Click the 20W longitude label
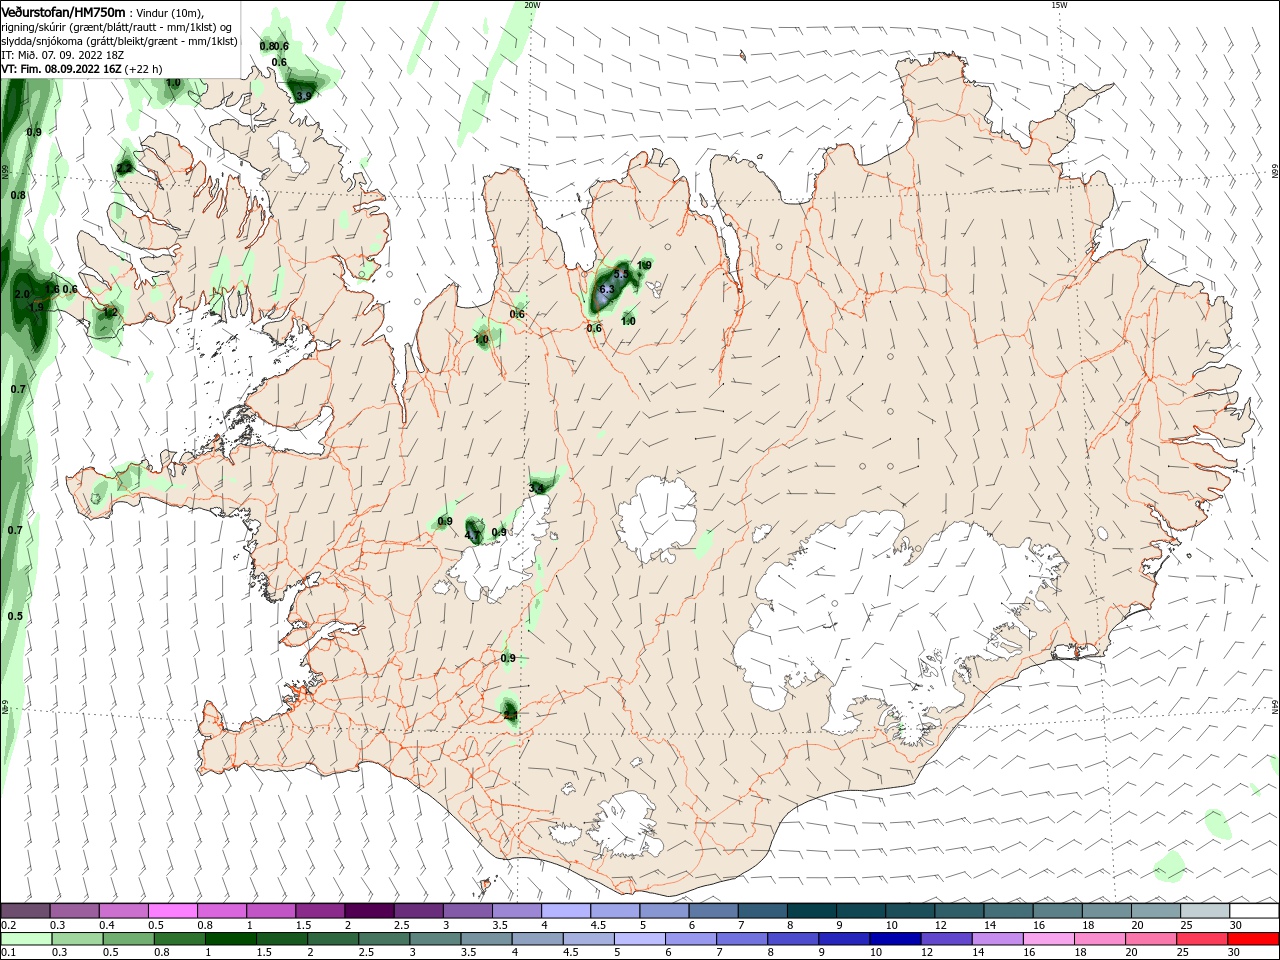The image size is (1280, 960). pyautogui.click(x=532, y=5)
